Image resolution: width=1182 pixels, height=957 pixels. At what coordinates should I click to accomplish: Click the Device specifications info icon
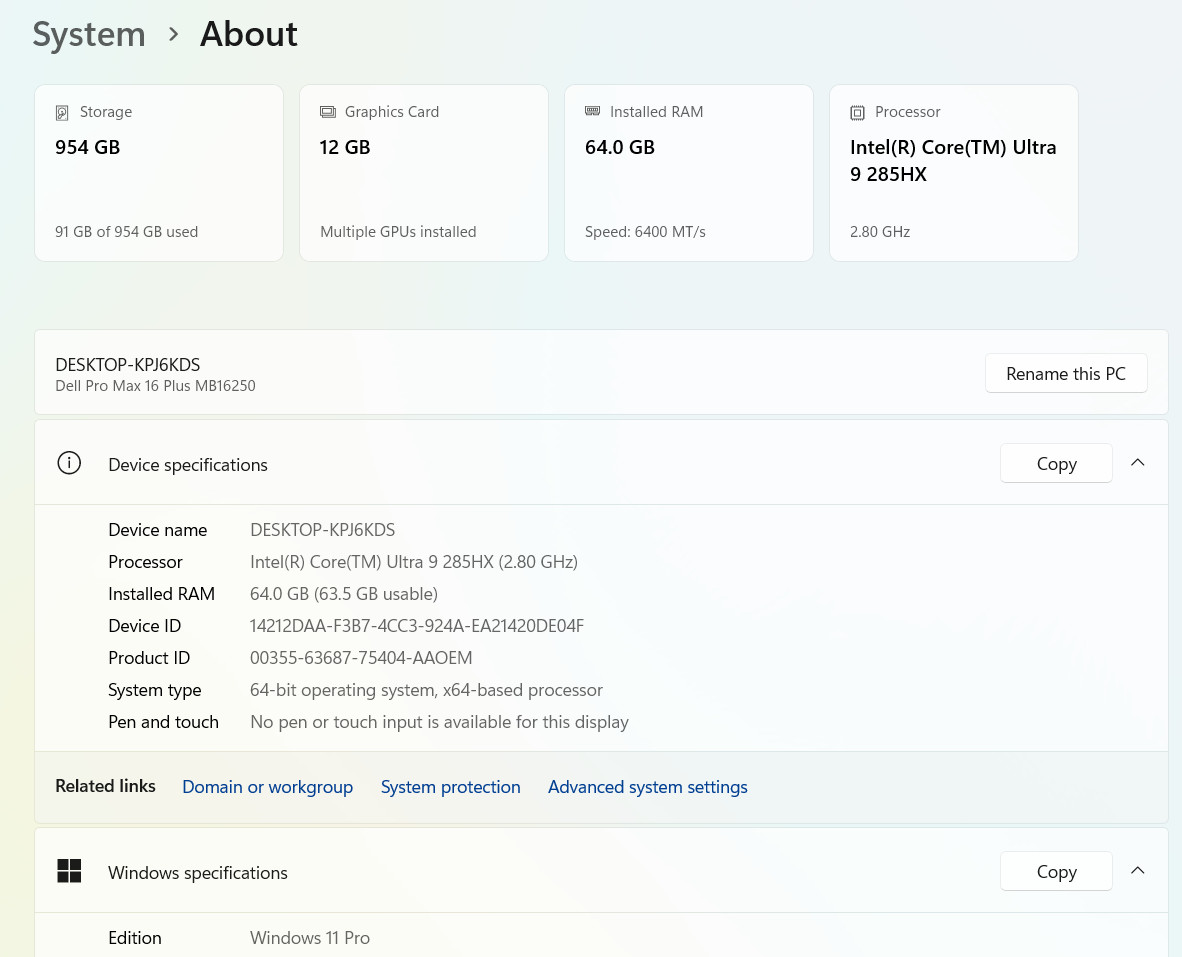69,463
